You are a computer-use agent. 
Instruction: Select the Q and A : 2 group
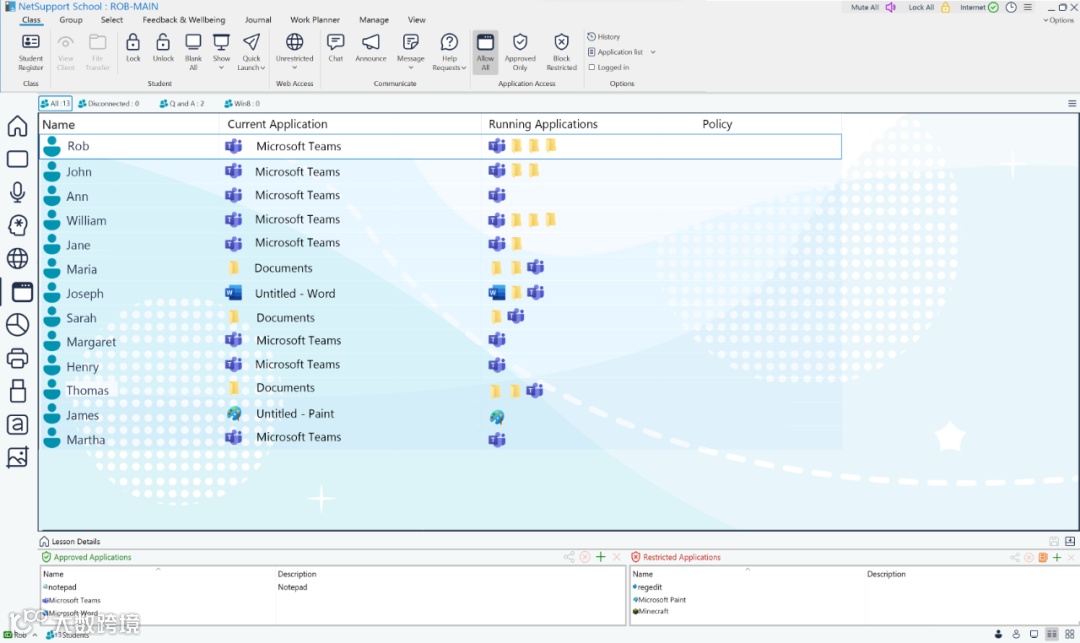[182, 103]
